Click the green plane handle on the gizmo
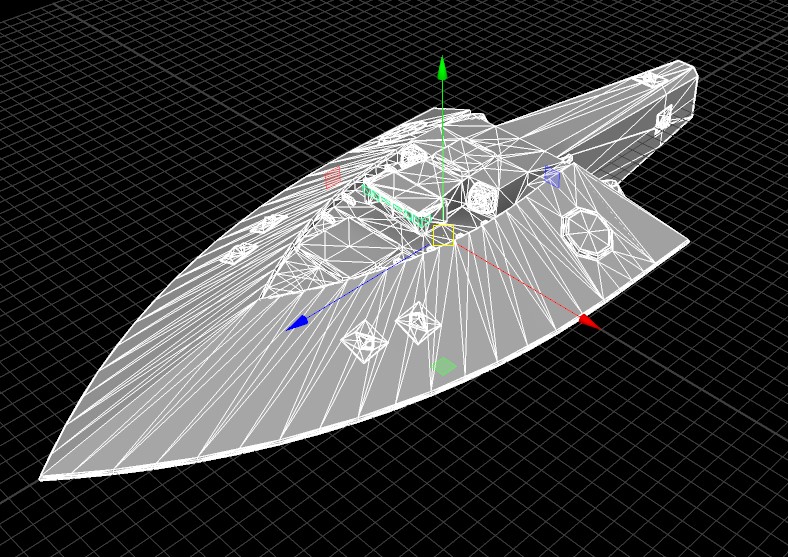This screenshot has height=557, width=788. (x=444, y=366)
